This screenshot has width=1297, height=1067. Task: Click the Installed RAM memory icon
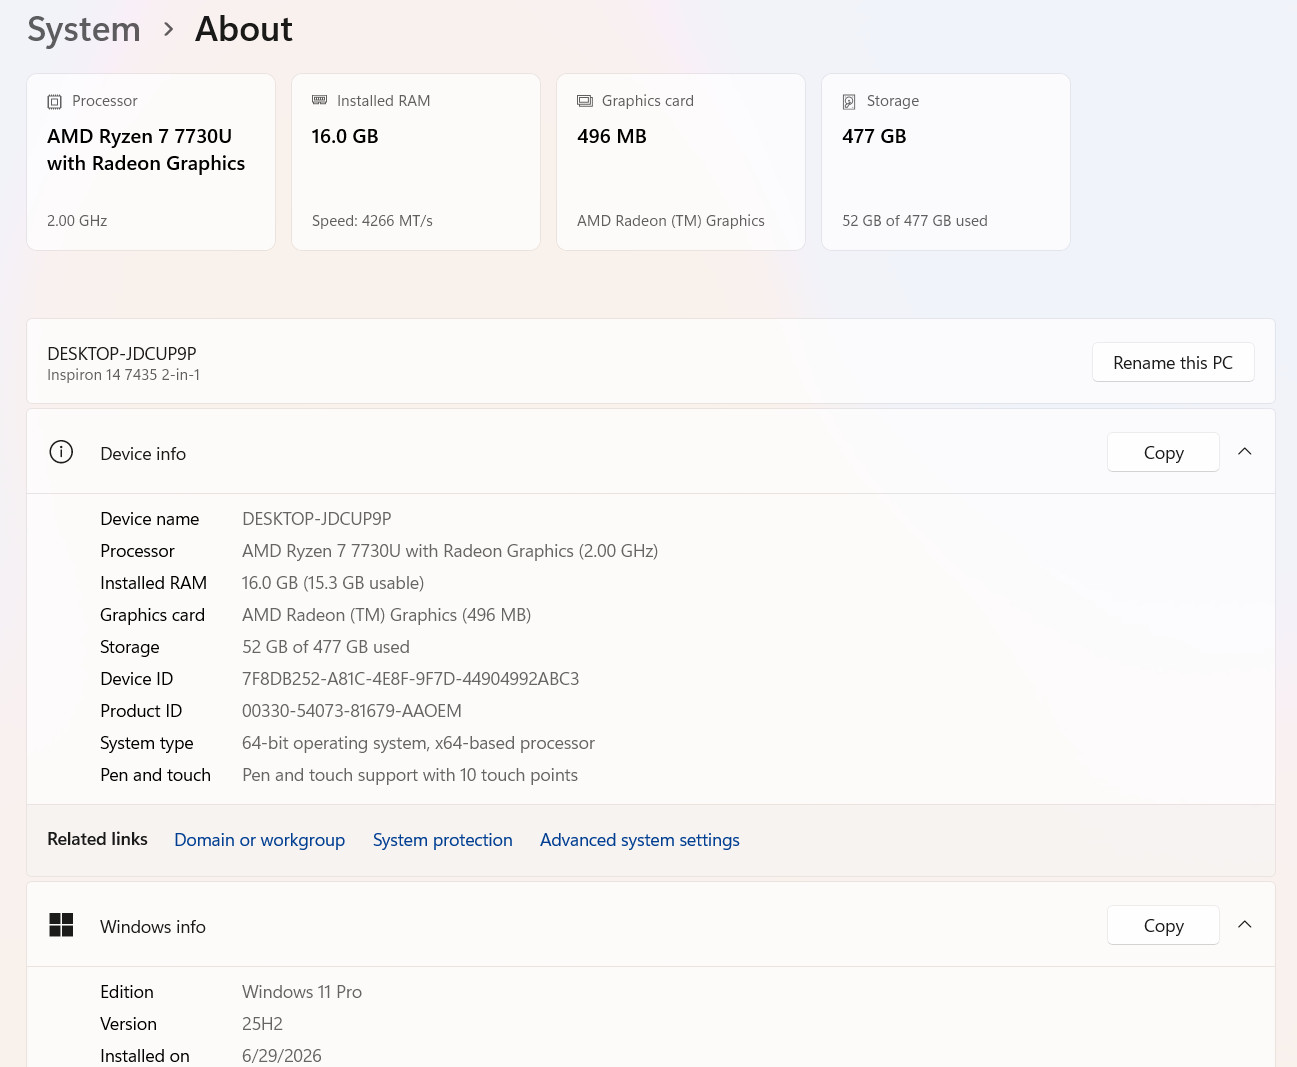tap(320, 100)
